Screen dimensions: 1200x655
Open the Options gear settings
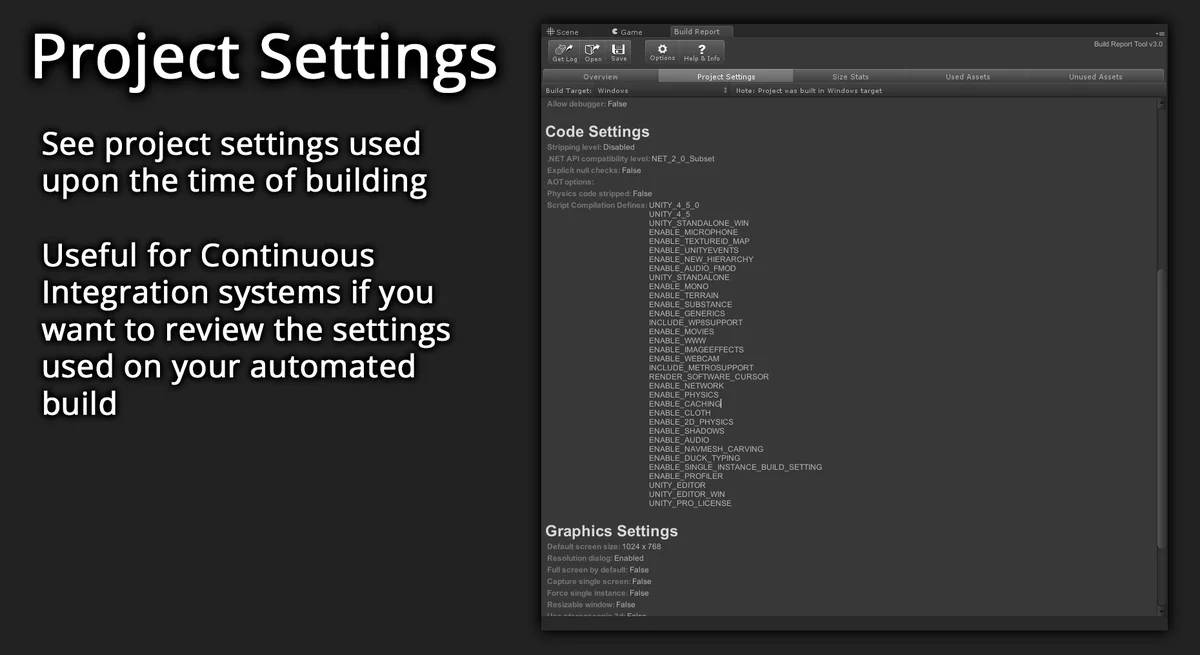[x=662, y=52]
